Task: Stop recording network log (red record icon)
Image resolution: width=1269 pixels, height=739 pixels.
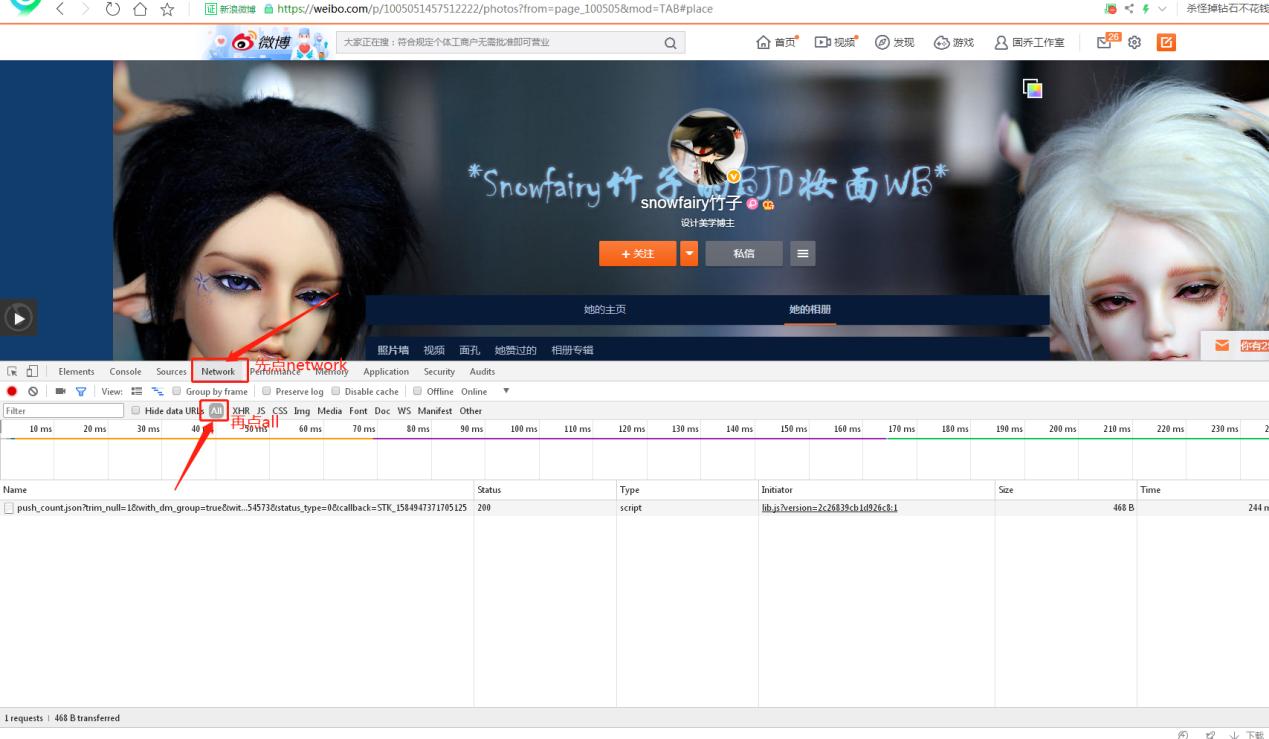Action: [12, 391]
